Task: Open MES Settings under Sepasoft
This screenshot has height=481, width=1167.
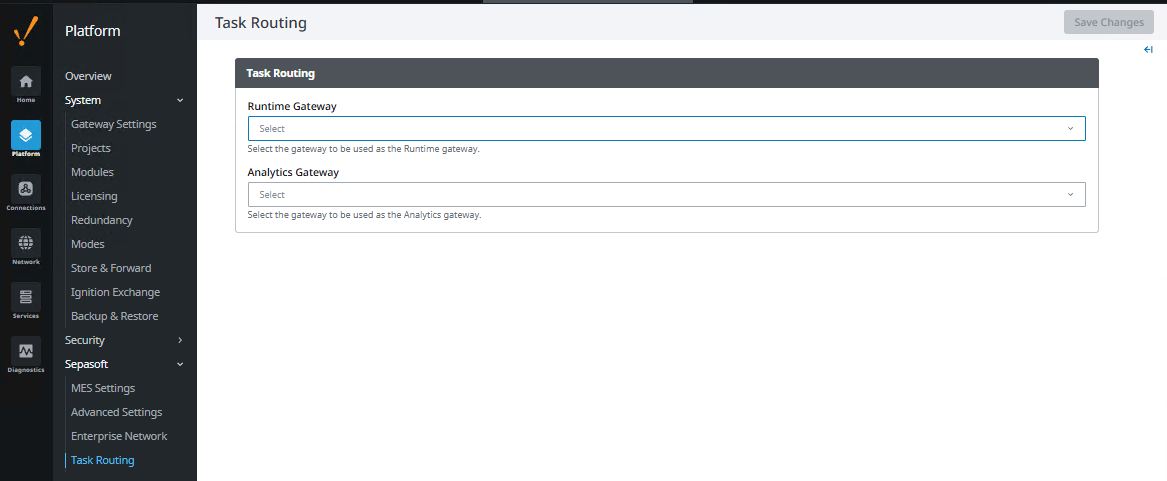Action: pos(102,388)
